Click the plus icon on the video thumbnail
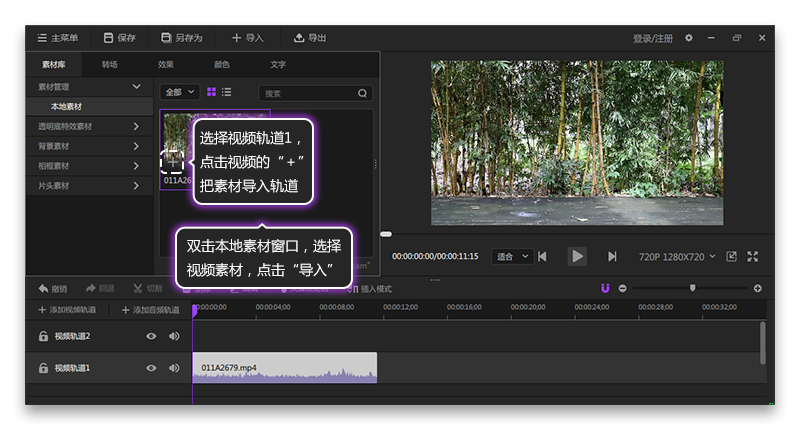Image resolution: width=800 pixels, height=430 pixels. tap(172, 161)
